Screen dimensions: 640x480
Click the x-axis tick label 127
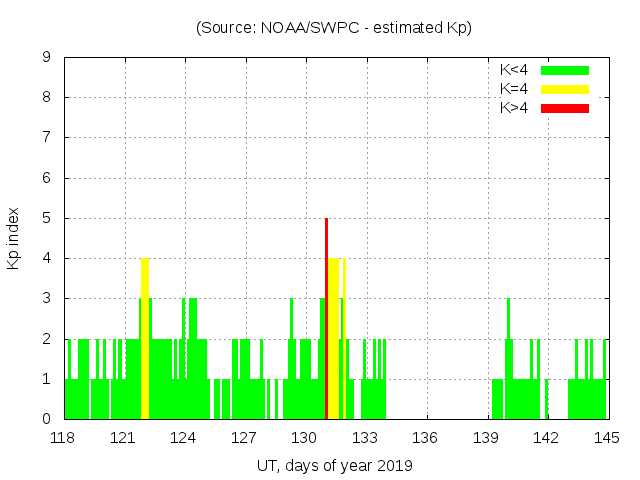pyautogui.click(x=244, y=438)
